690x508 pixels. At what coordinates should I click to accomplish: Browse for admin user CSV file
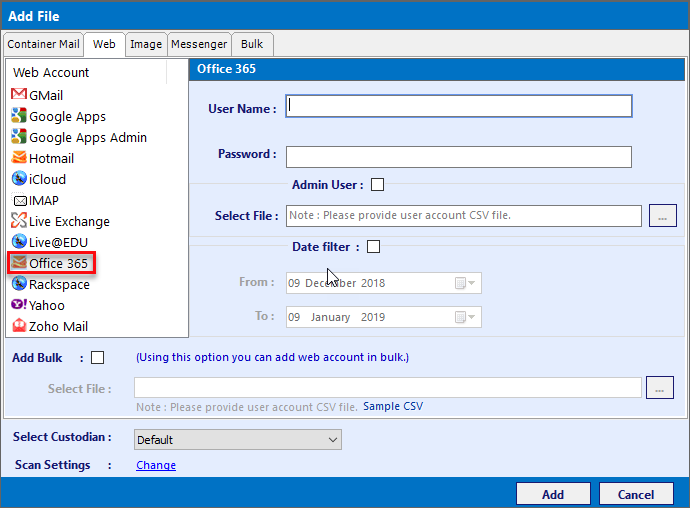tap(662, 216)
